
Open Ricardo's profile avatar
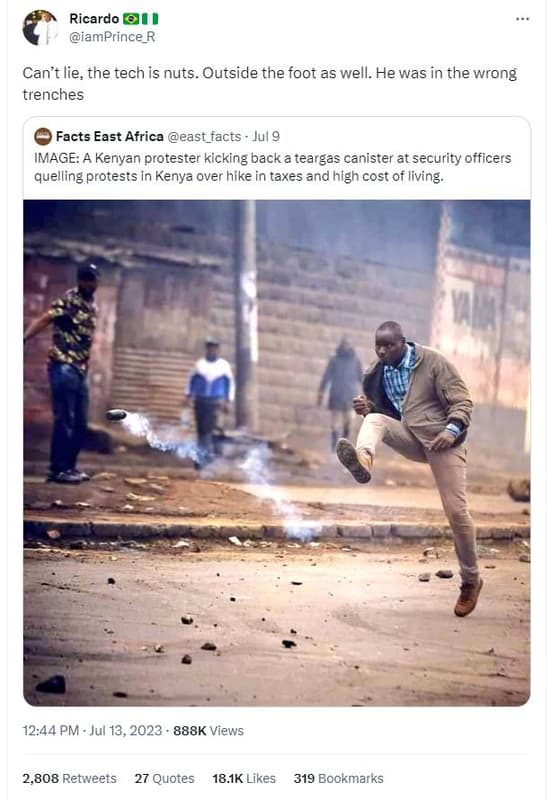[40, 28]
